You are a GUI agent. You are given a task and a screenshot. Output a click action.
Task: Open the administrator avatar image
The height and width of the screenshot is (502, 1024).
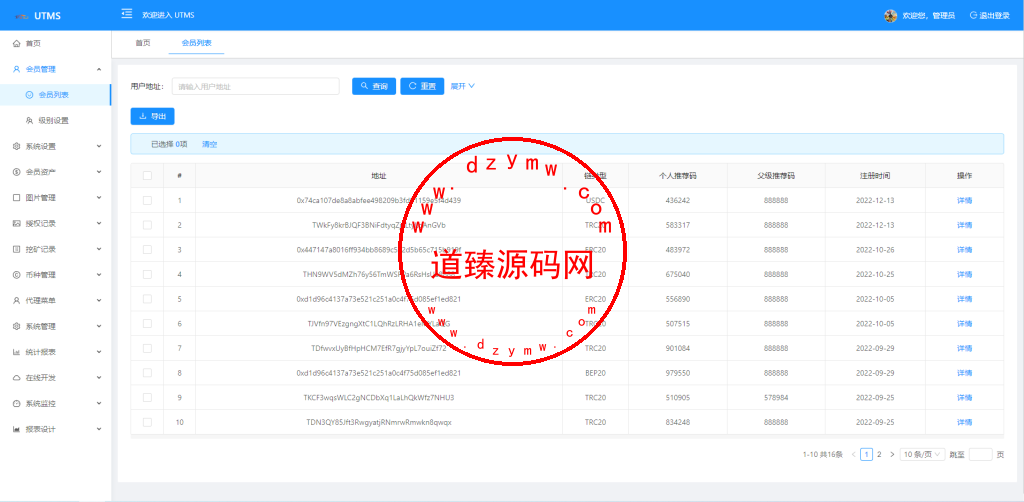click(890, 16)
